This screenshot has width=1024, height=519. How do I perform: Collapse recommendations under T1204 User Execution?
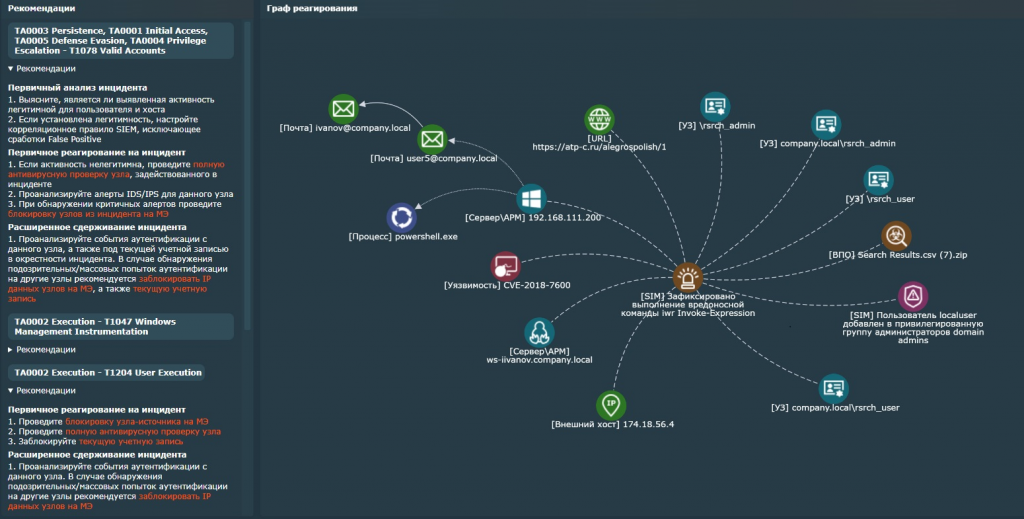pos(42,391)
